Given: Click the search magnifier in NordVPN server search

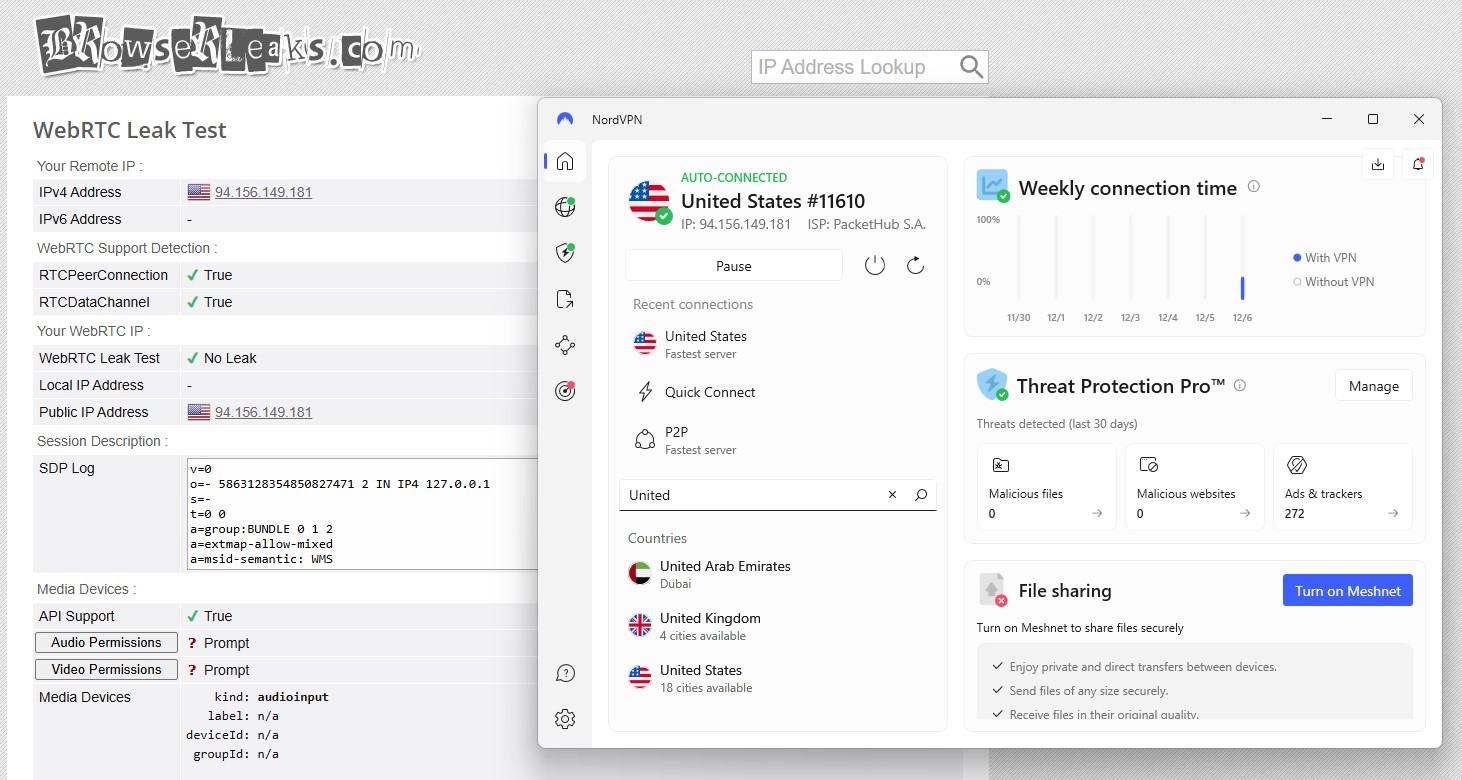Looking at the screenshot, I should tap(921, 495).
